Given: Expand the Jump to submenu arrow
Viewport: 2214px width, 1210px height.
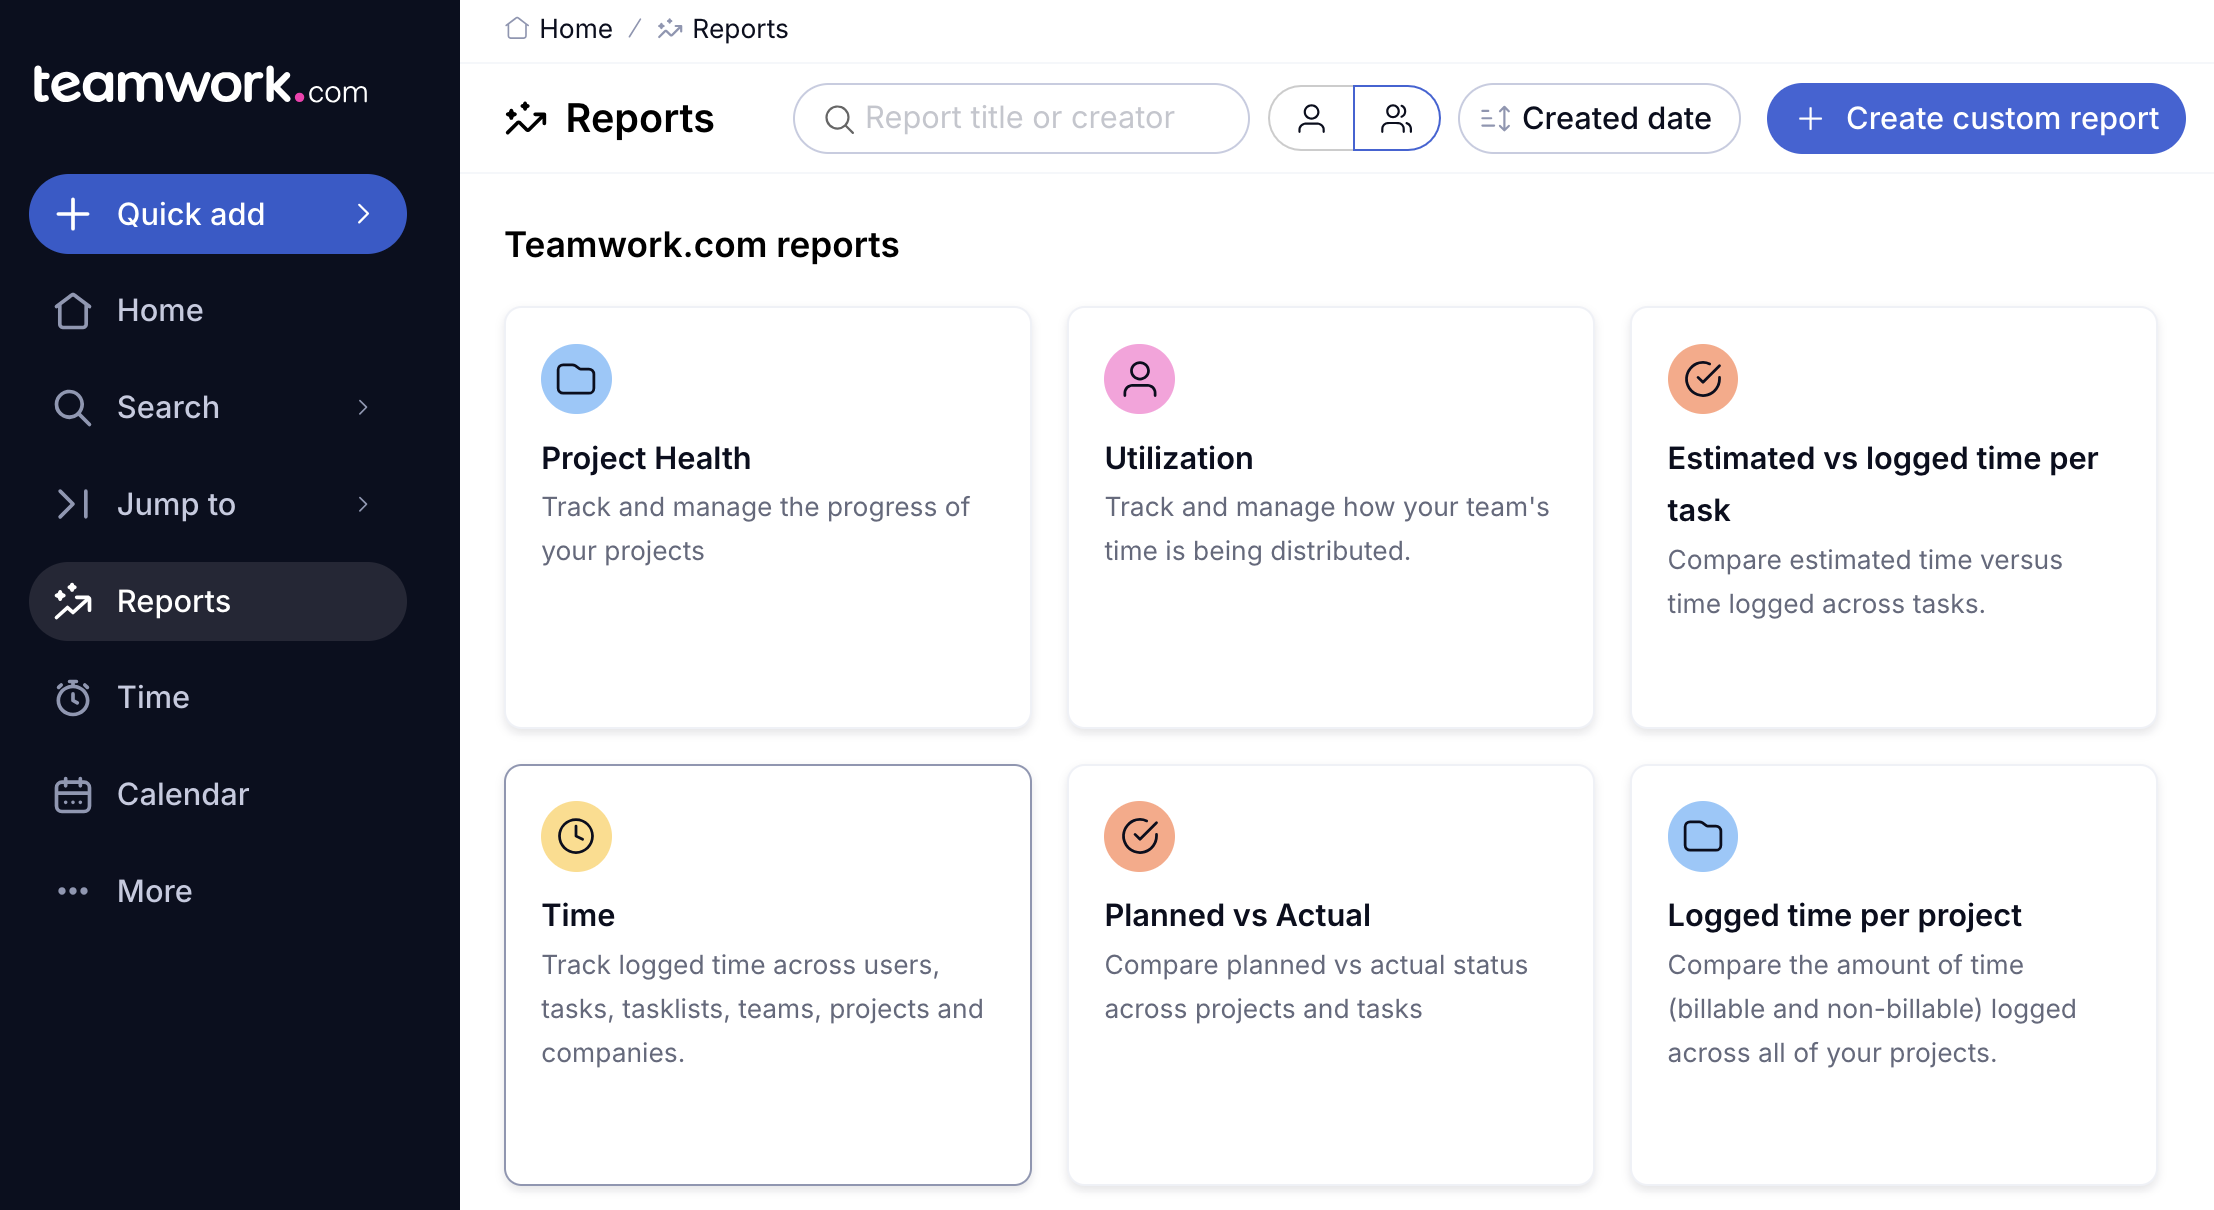Looking at the screenshot, I should [x=363, y=504].
